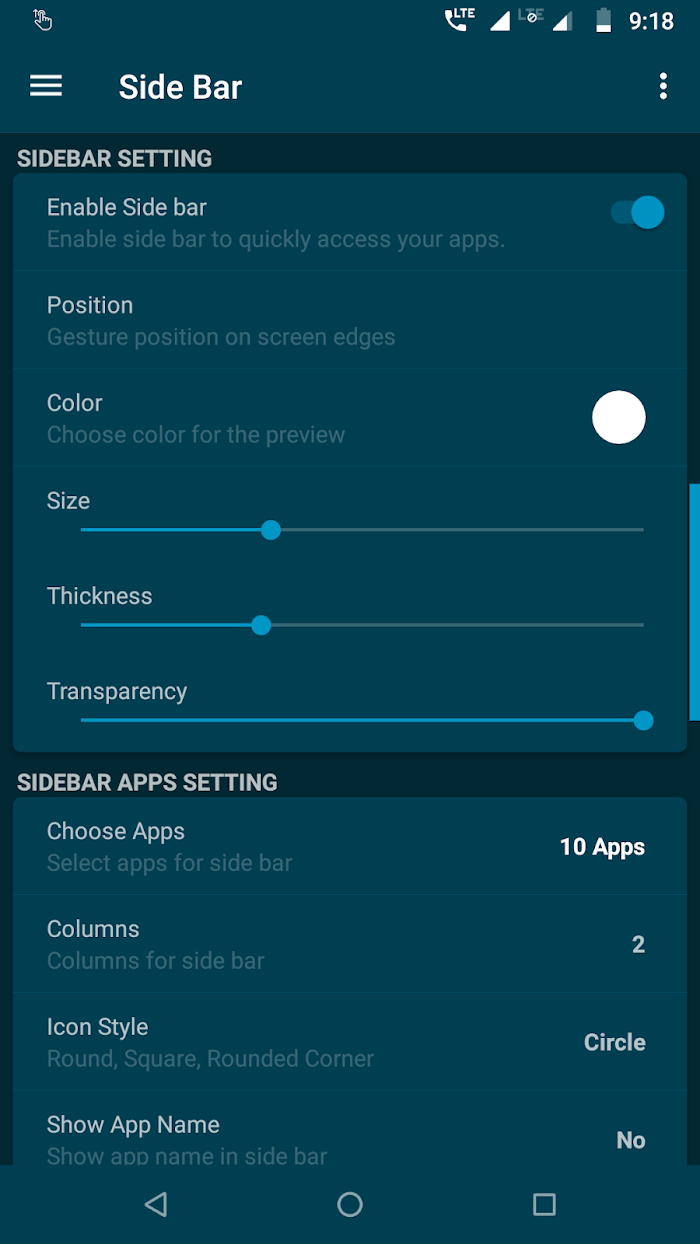Viewport: 700px width, 1244px height.
Task: Click the blue vertical scrollbar
Action: tap(694, 602)
